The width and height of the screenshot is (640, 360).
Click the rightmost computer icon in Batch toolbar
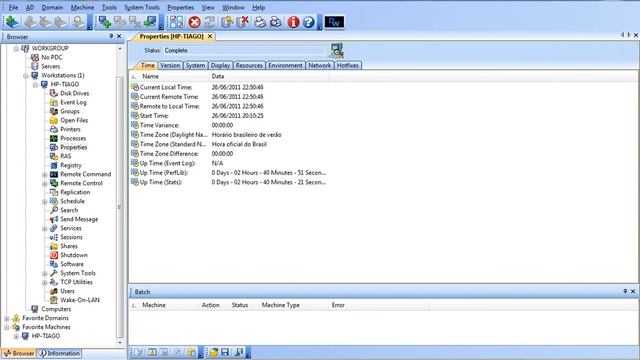(239, 352)
